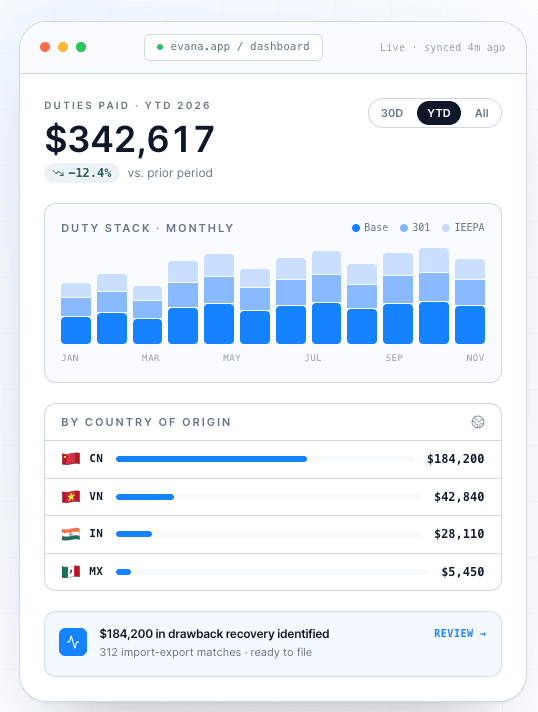Click the India flag icon
Image resolution: width=538 pixels, height=712 pixels.
71,534
